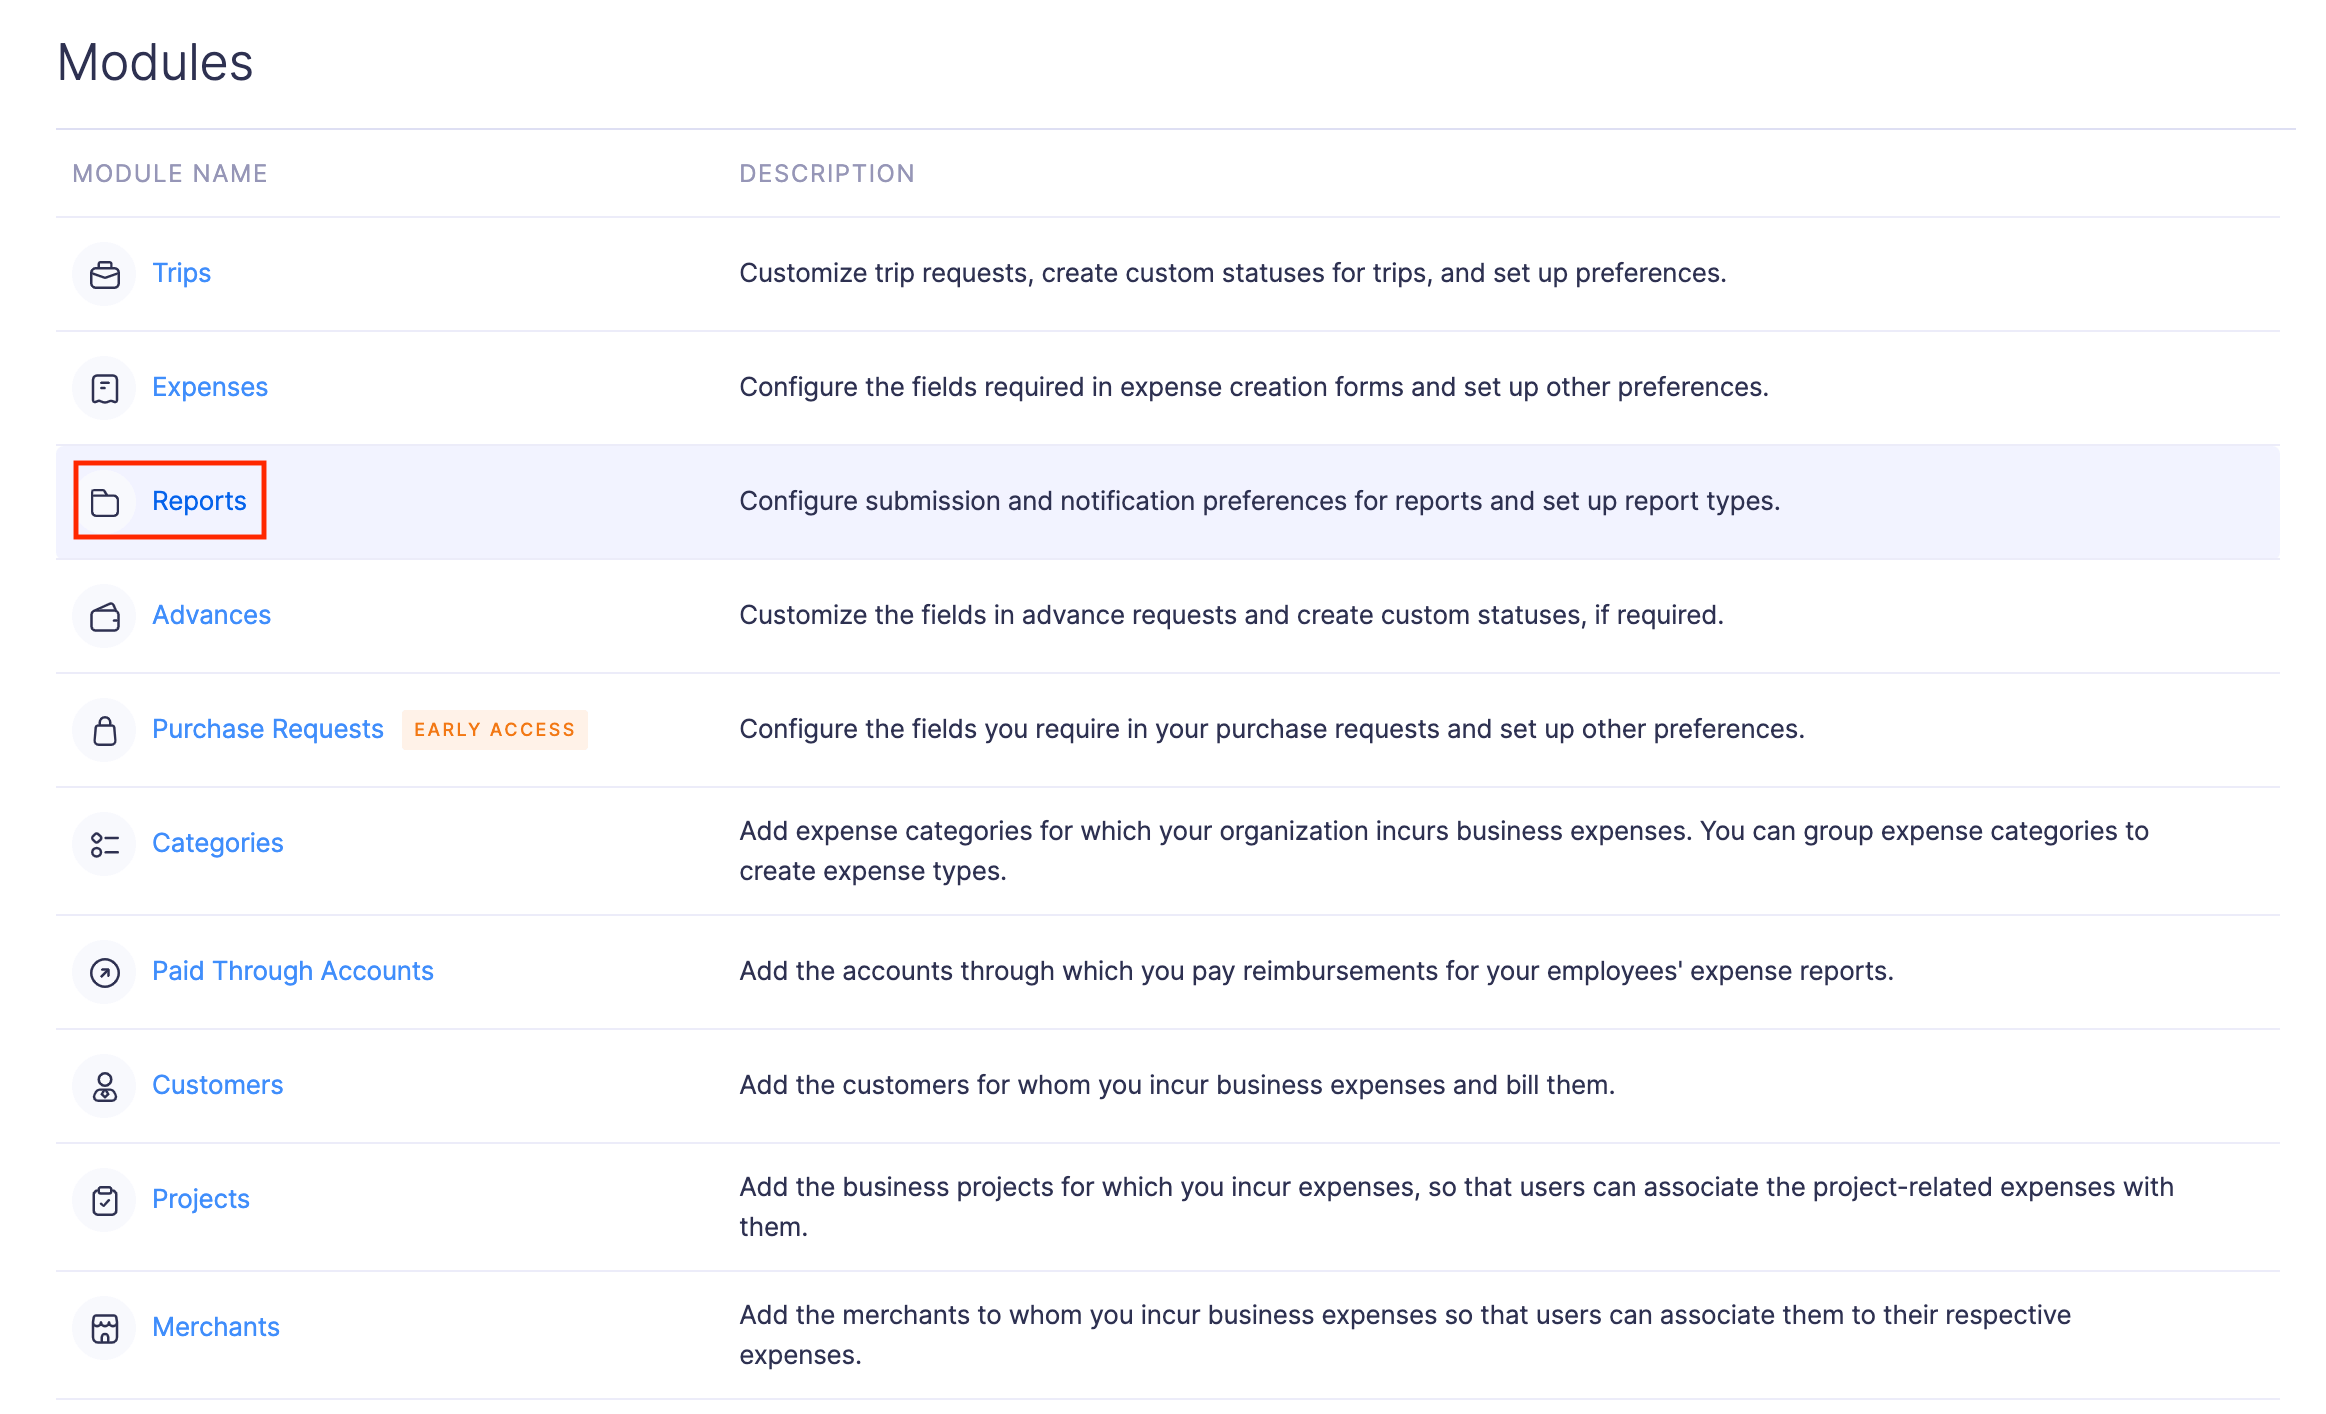This screenshot has height=1414, width=2326.
Task: Select the Categories list icon
Action: pyautogui.click(x=104, y=844)
